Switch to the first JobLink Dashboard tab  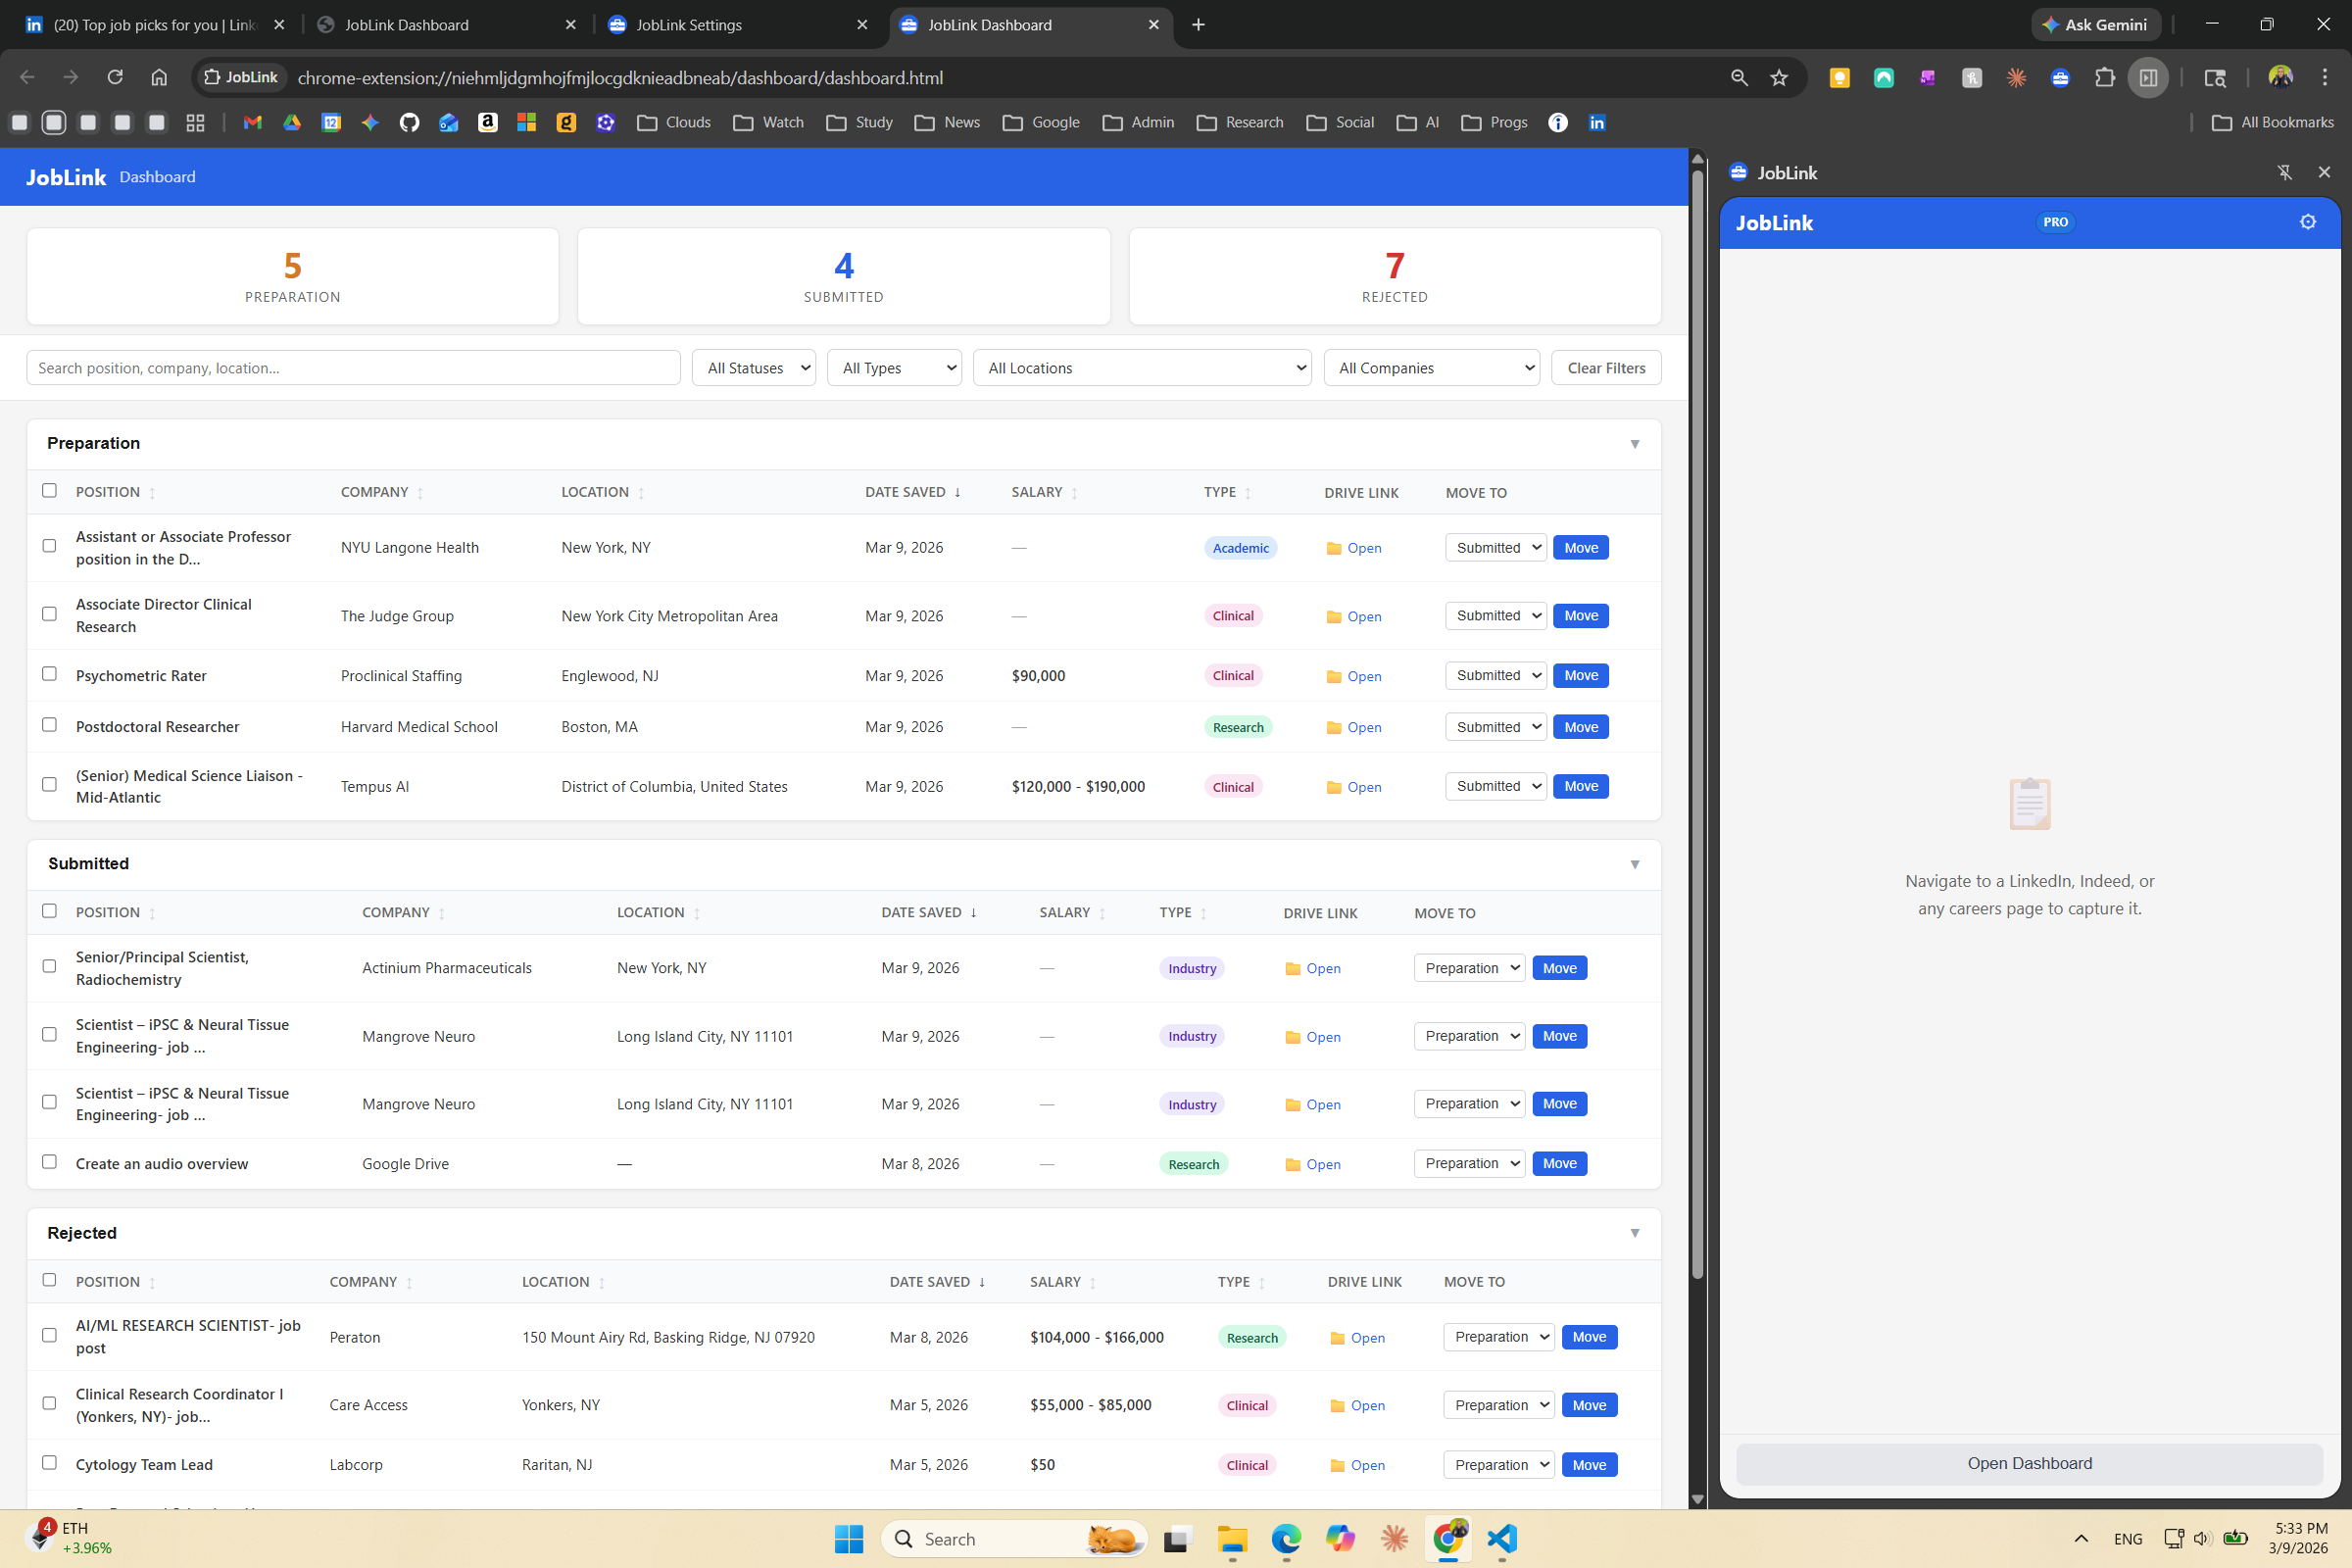point(446,25)
